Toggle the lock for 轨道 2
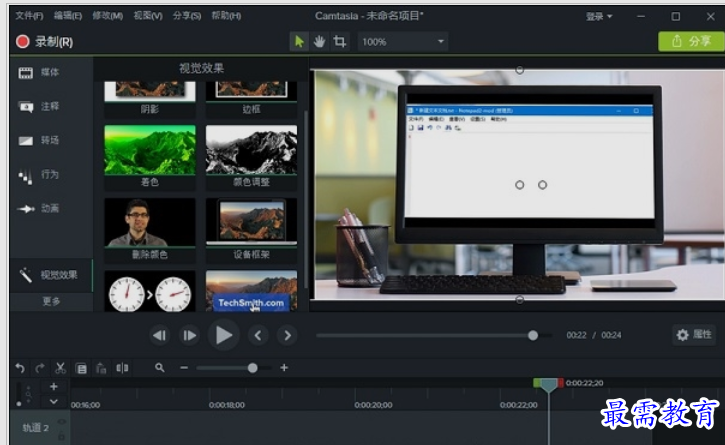The width and height of the screenshot is (725, 445). 61,436
